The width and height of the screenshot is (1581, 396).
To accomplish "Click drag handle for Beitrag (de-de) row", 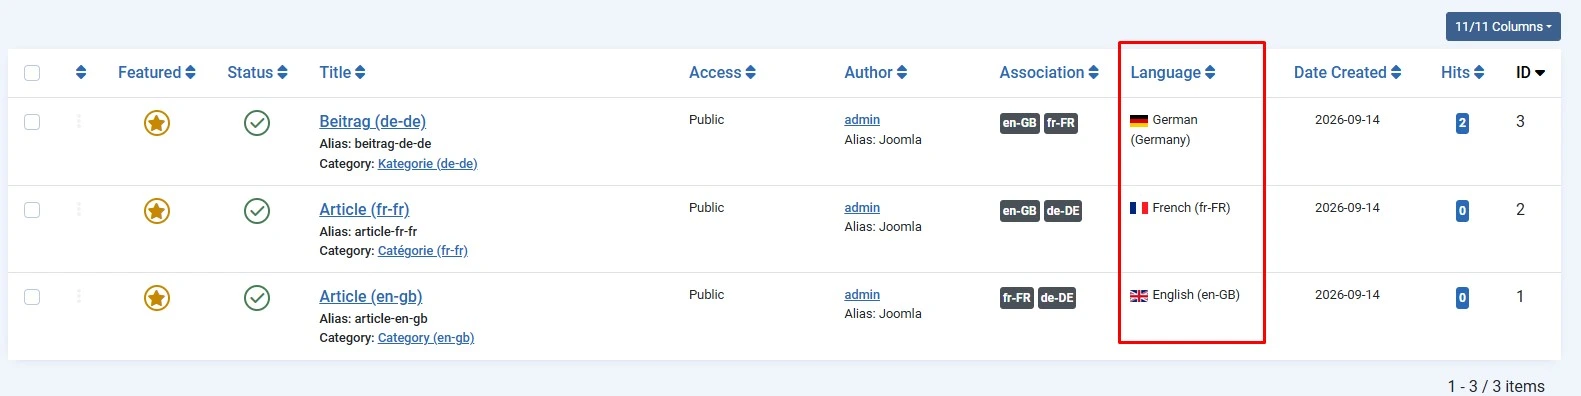I will pos(79,121).
